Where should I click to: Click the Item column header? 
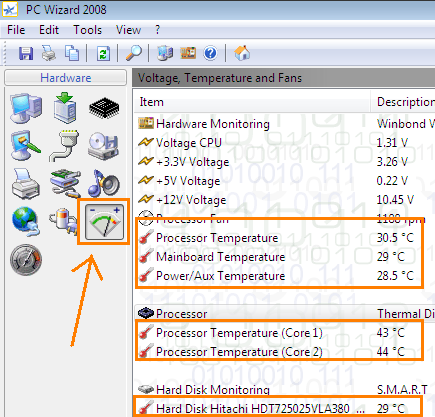tap(252, 102)
